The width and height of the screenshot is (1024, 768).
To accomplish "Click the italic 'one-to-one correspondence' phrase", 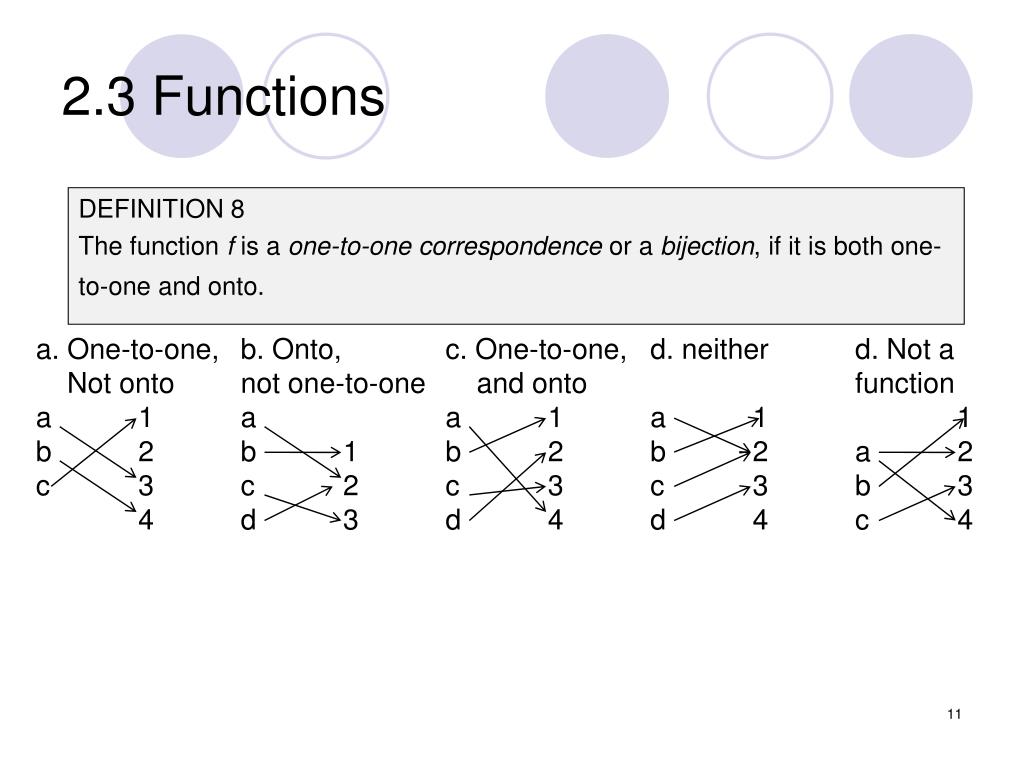I will pyautogui.click(x=445, y=246).
